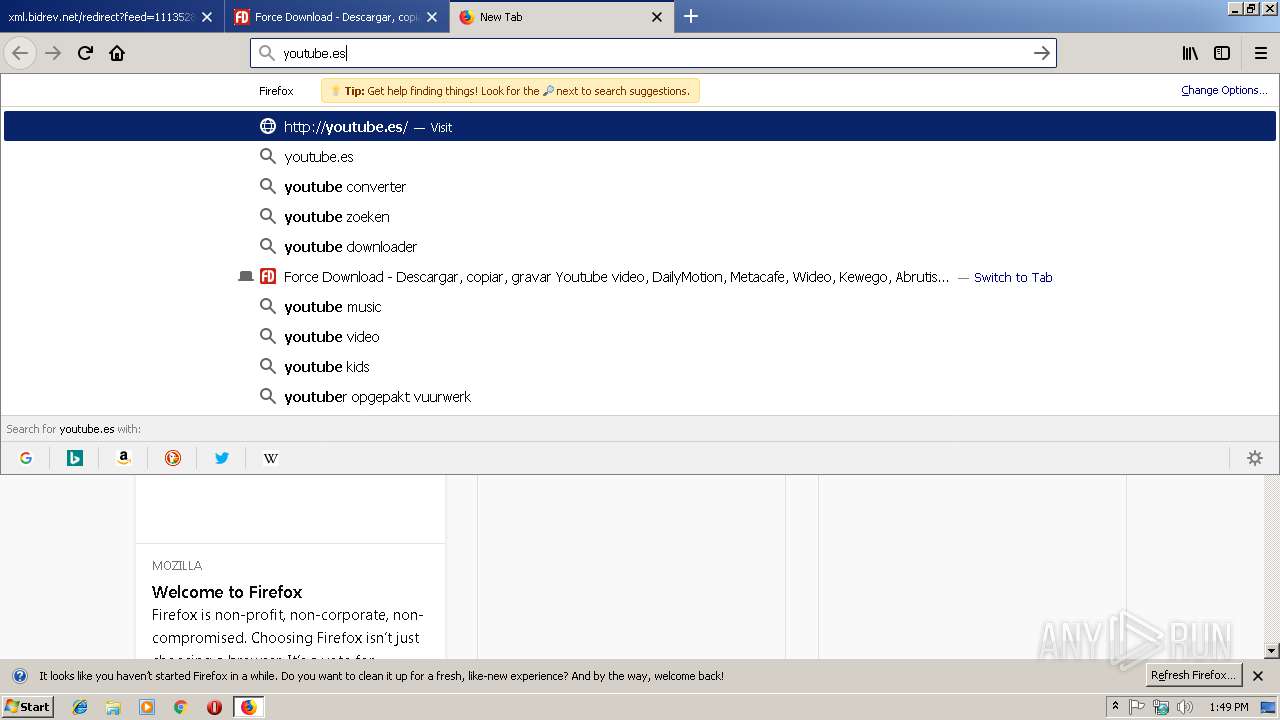Show sidebars toolbar icon

pos(1222,53)
